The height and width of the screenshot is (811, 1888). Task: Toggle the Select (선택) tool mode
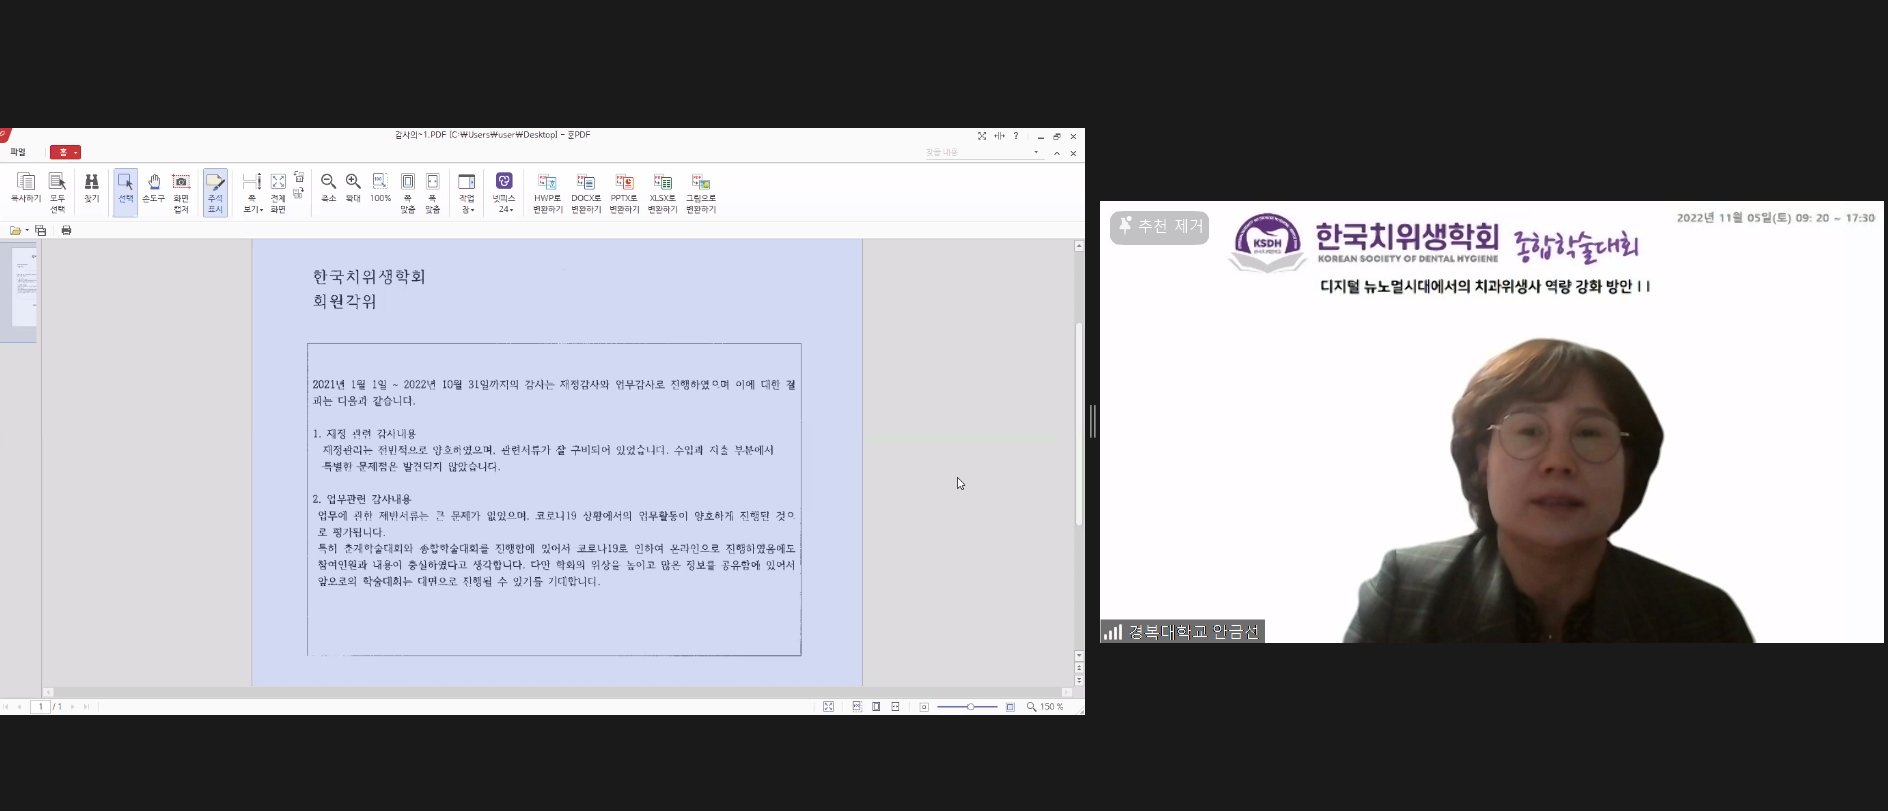point(126,188)
